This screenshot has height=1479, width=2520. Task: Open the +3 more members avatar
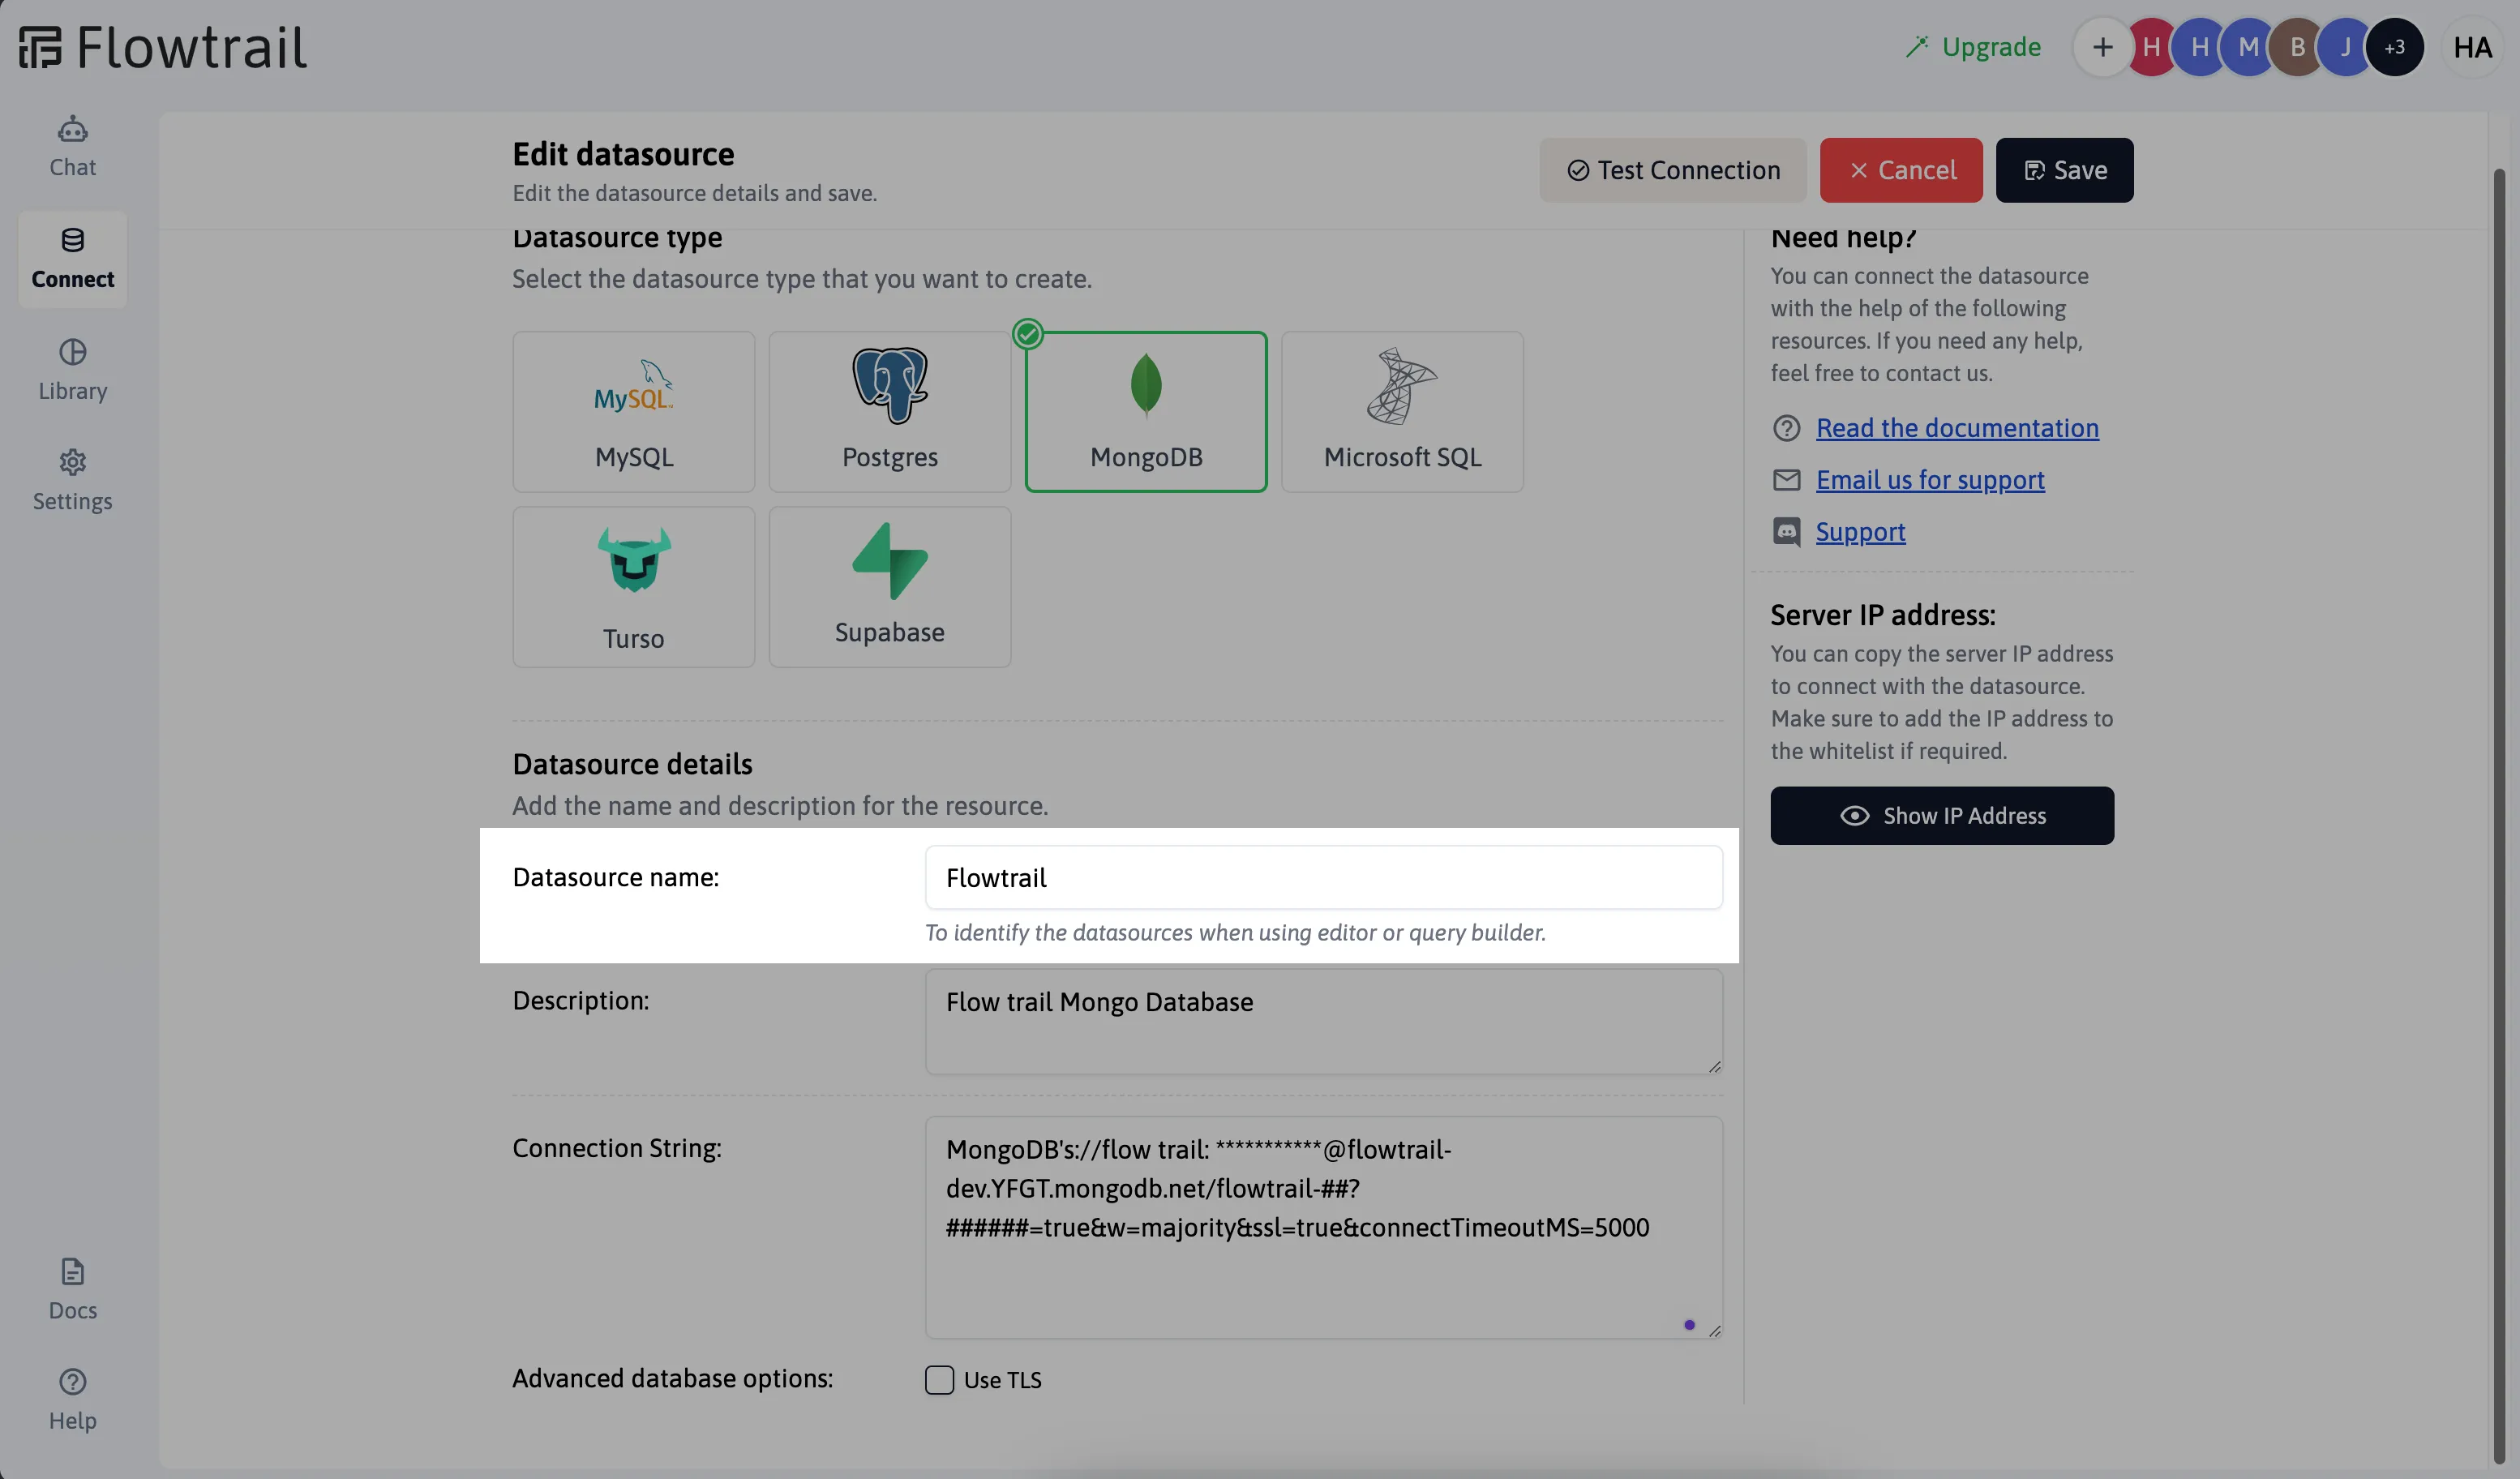tap(2394, 47)
